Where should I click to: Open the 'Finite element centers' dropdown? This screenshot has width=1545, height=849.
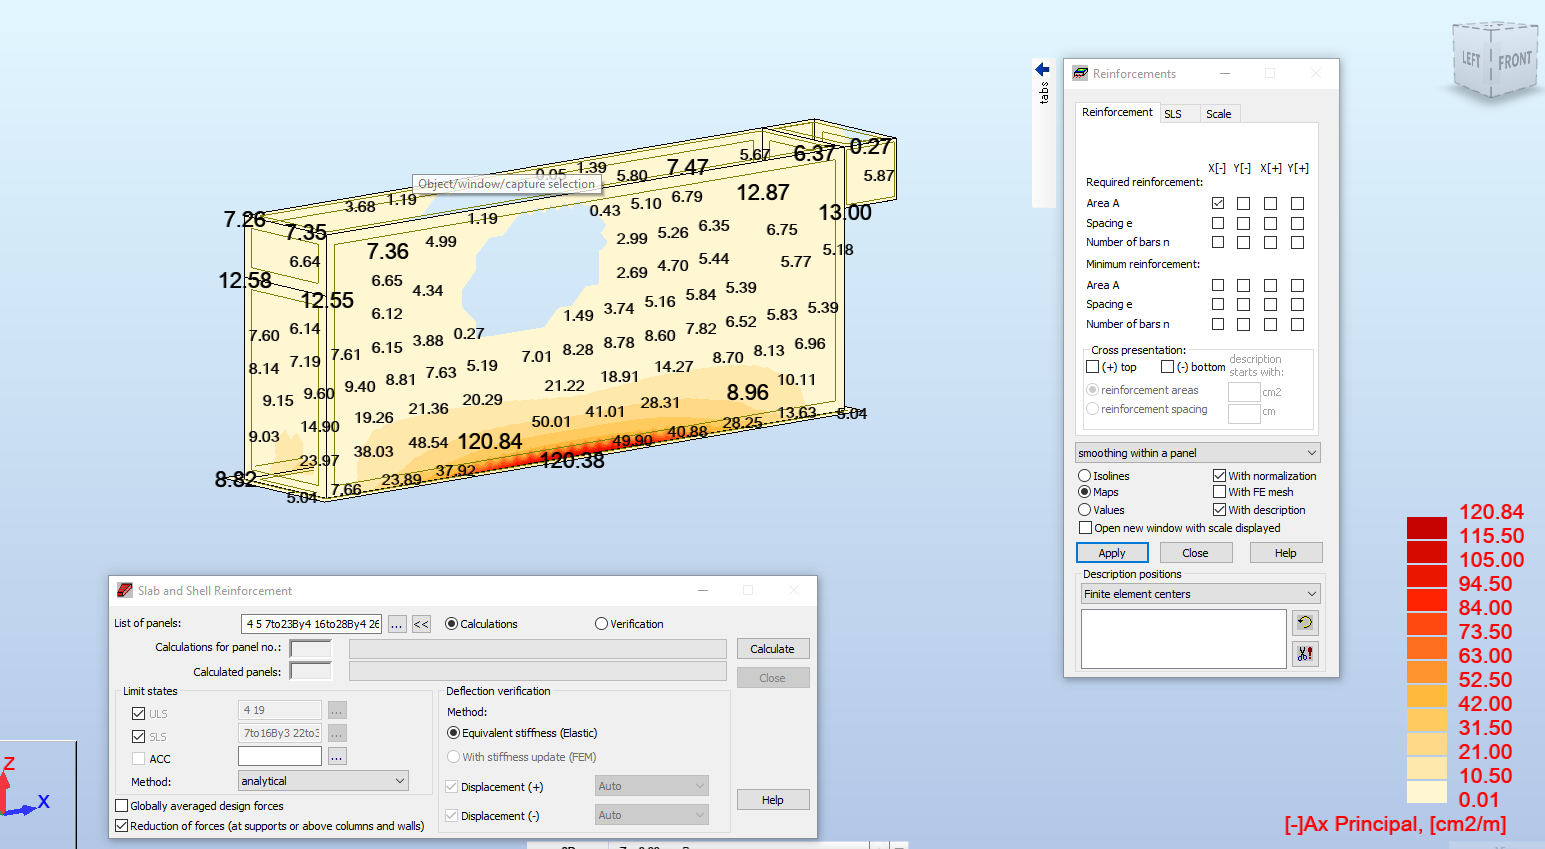pyautogui.click(x=1201, y=594)
